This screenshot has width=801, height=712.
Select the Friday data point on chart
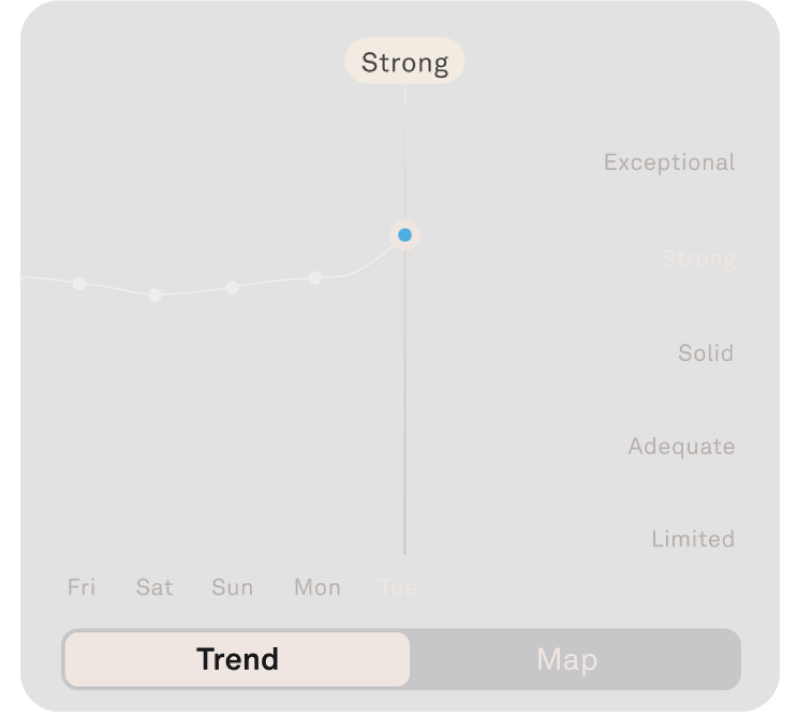click(79, 283)
